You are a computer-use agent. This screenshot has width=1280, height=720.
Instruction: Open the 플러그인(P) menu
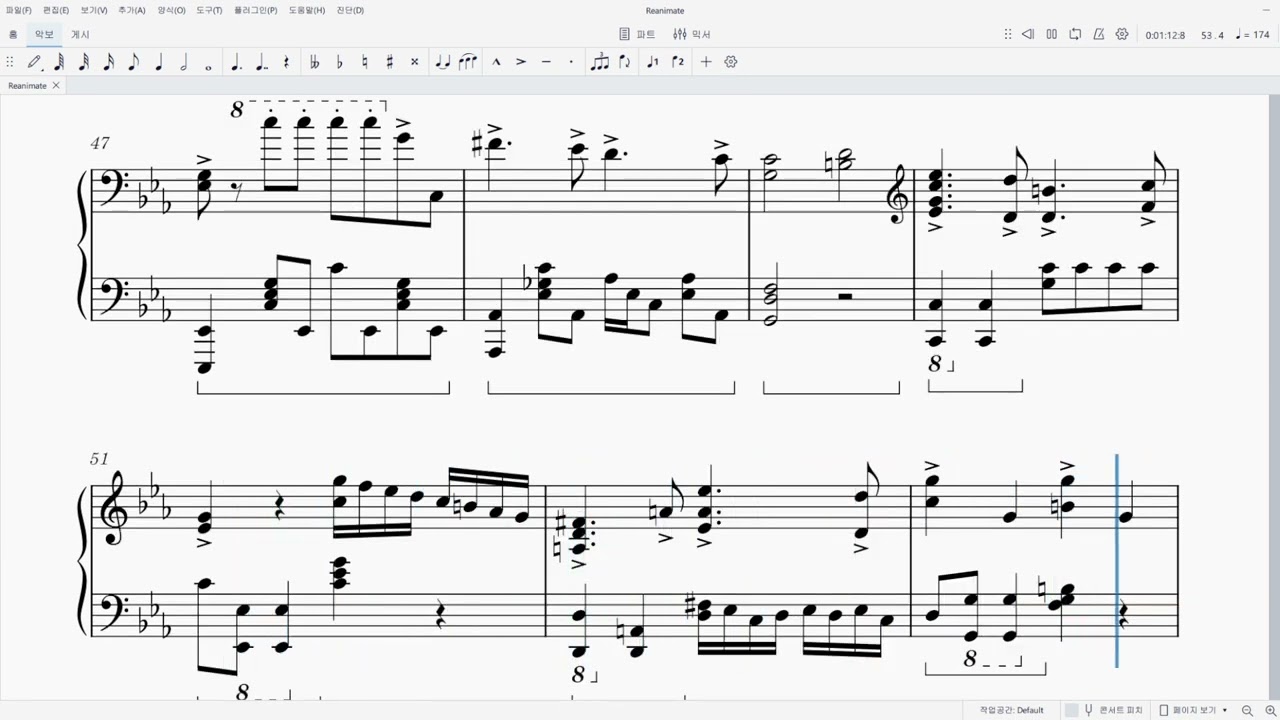click(256, 10)
